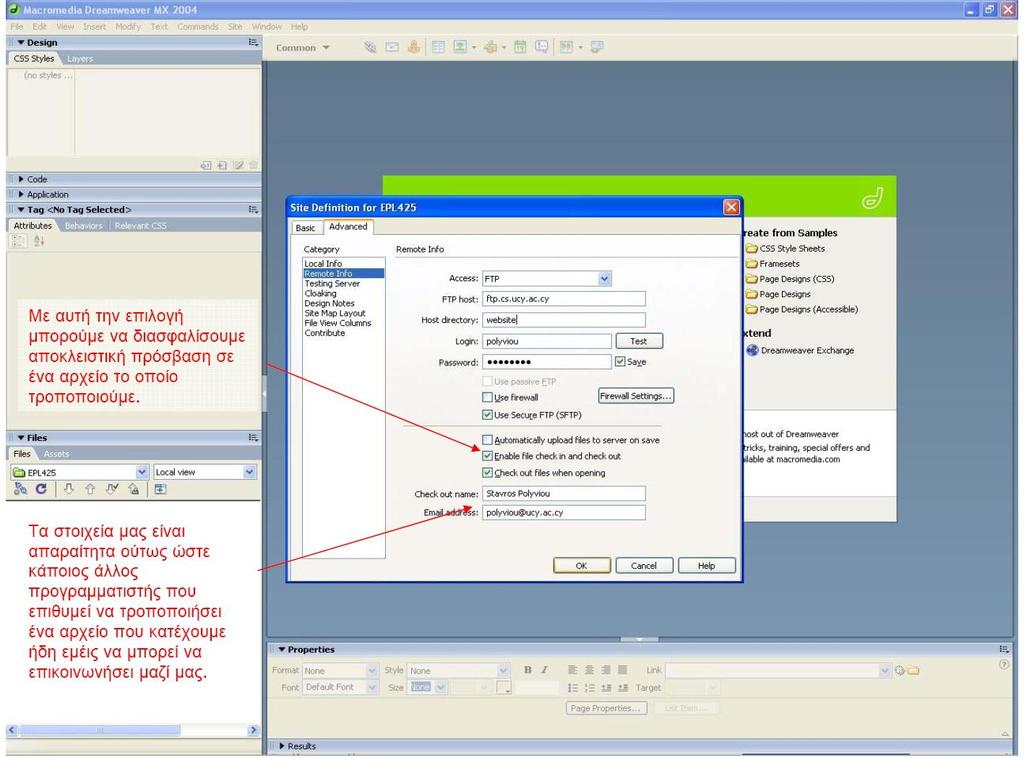Screen dimensions: 1024x758
Task: Open the Site menu
Action: point(235,27)
